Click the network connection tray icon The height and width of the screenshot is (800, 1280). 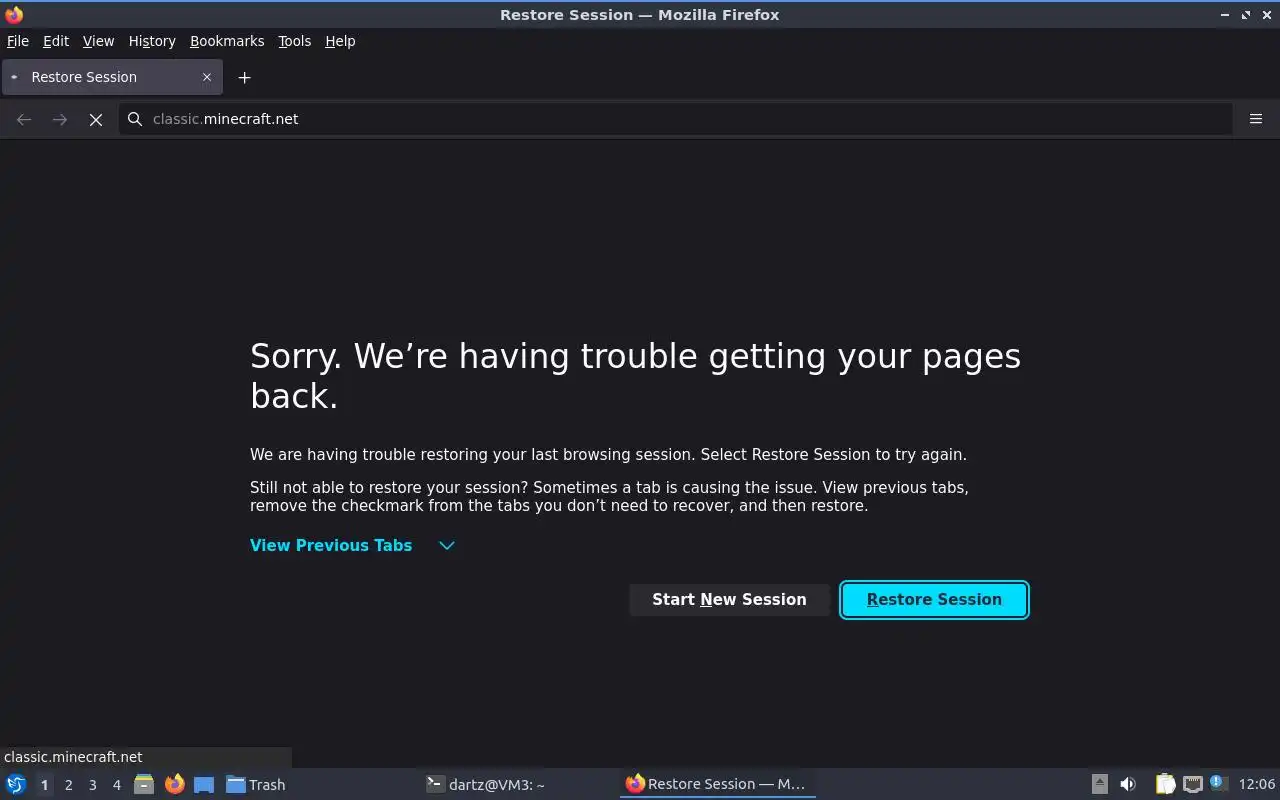coord(1192,784)
